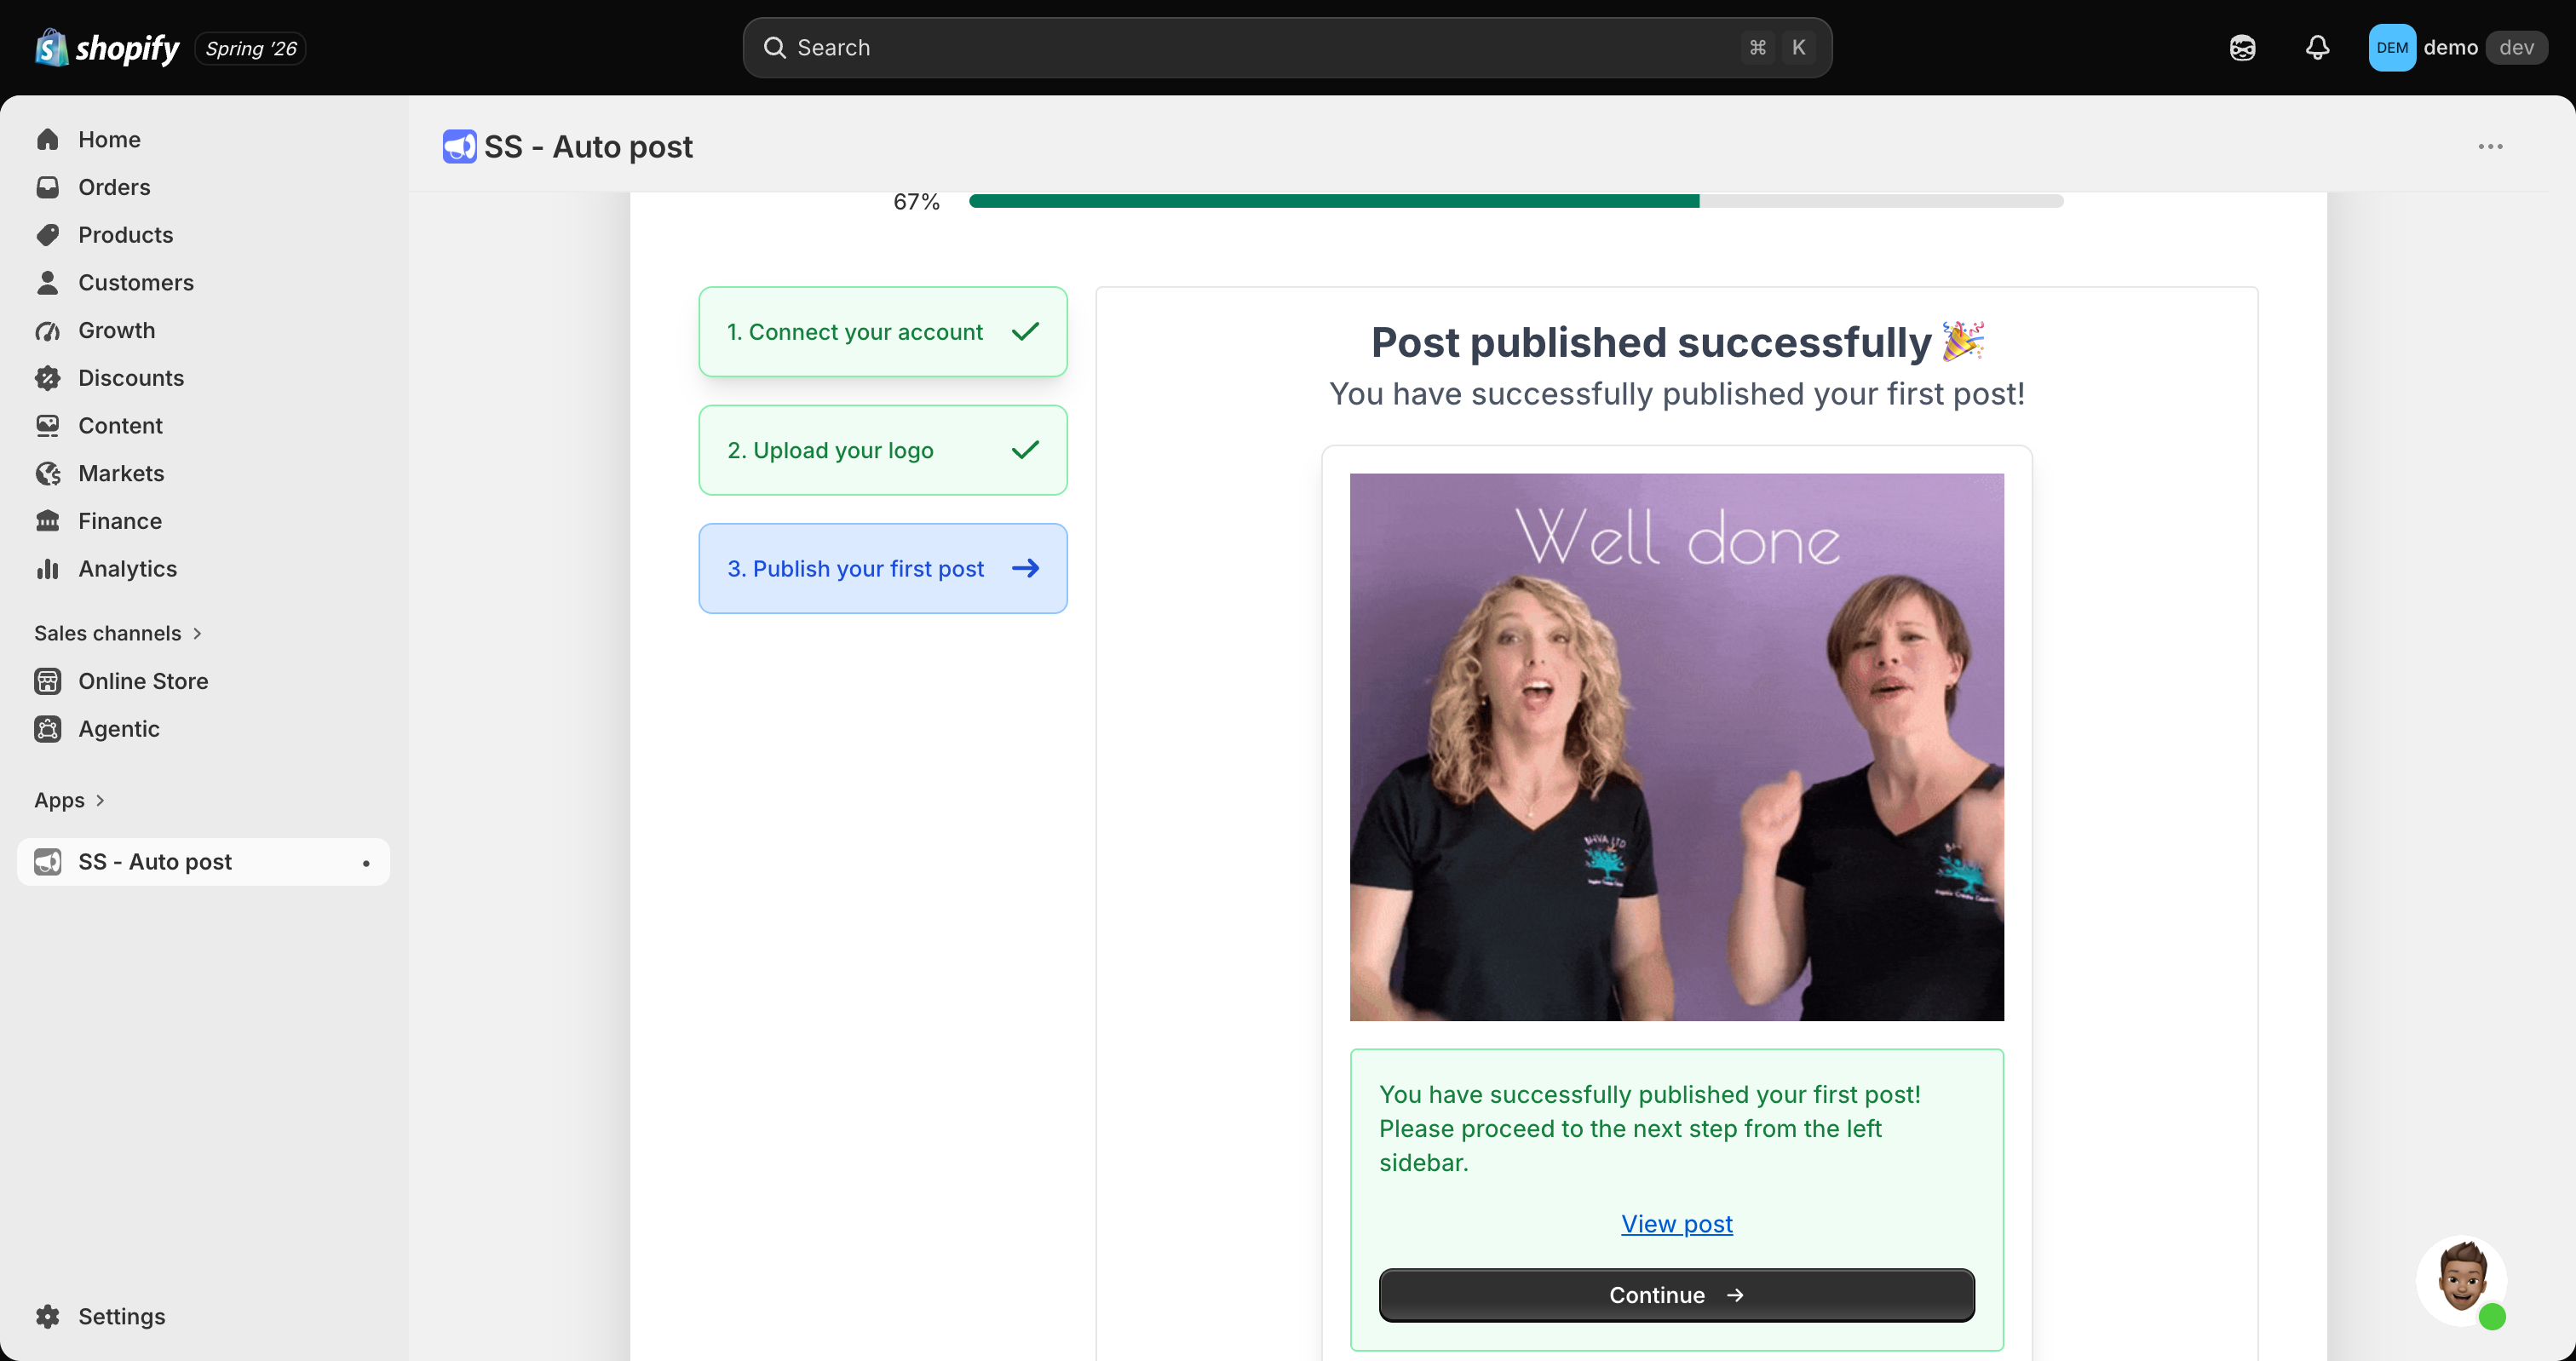Screen dimensions: 2576x1361
Task: Open the three-dot more actions menu
Action: tap(2490, 146)
